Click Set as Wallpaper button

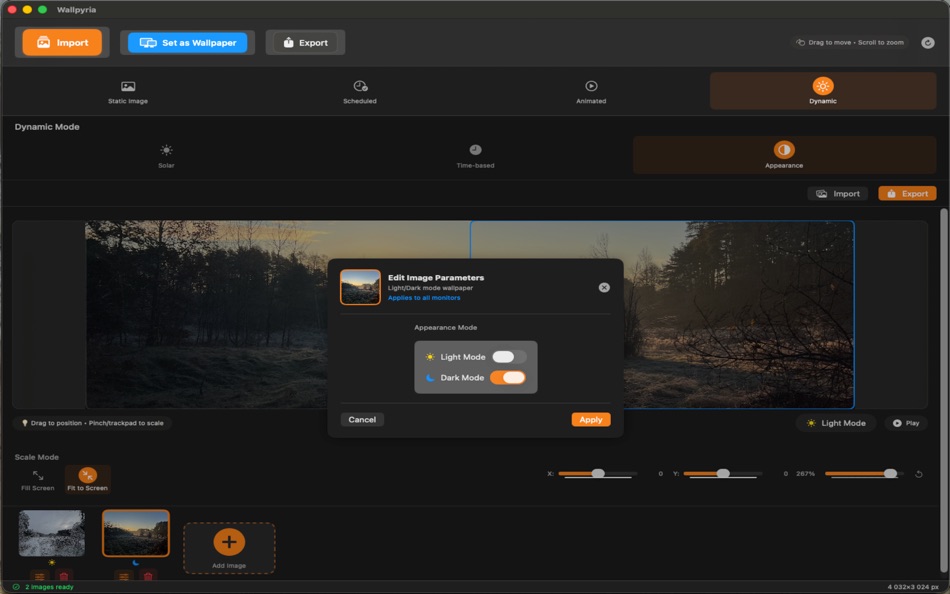187,42
